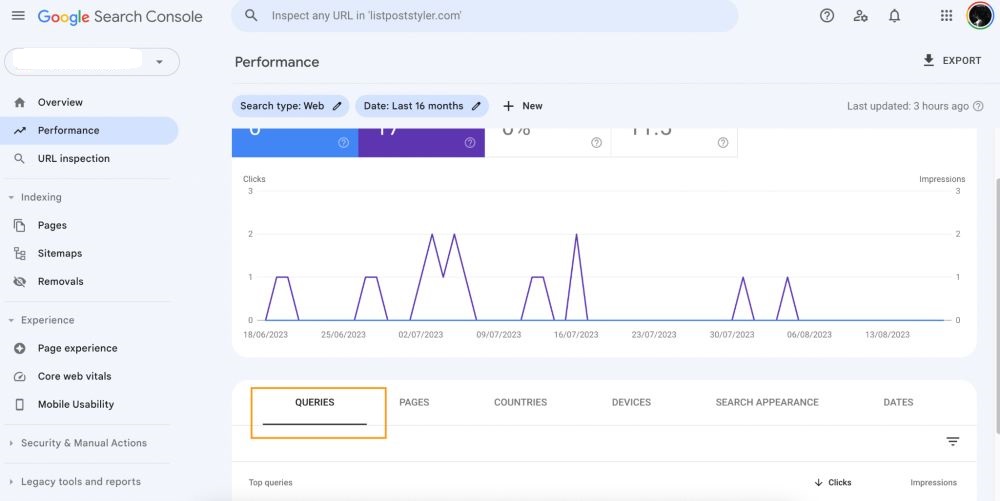Open the Google apps grid

(946, 16)
